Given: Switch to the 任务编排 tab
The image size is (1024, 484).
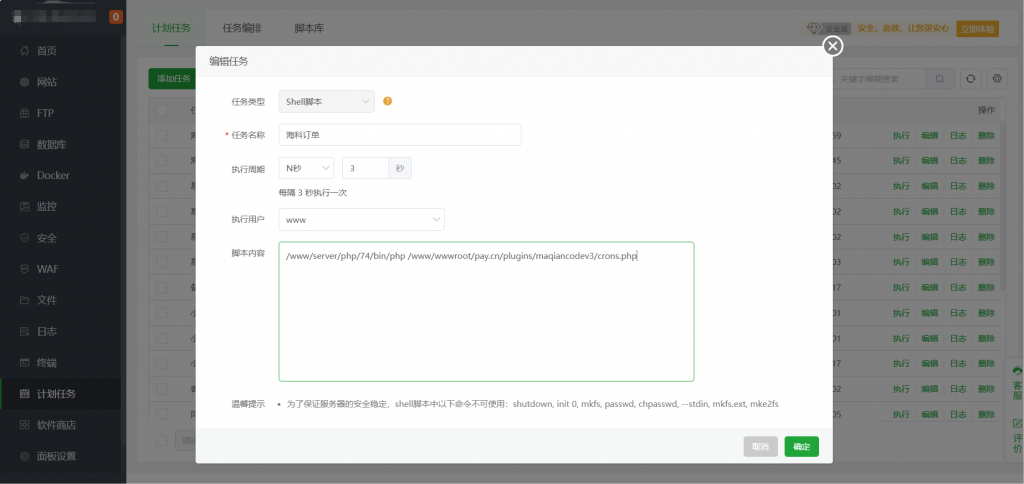Looking at the screenshot, I should pyautogui.click(x=242, y=29).
